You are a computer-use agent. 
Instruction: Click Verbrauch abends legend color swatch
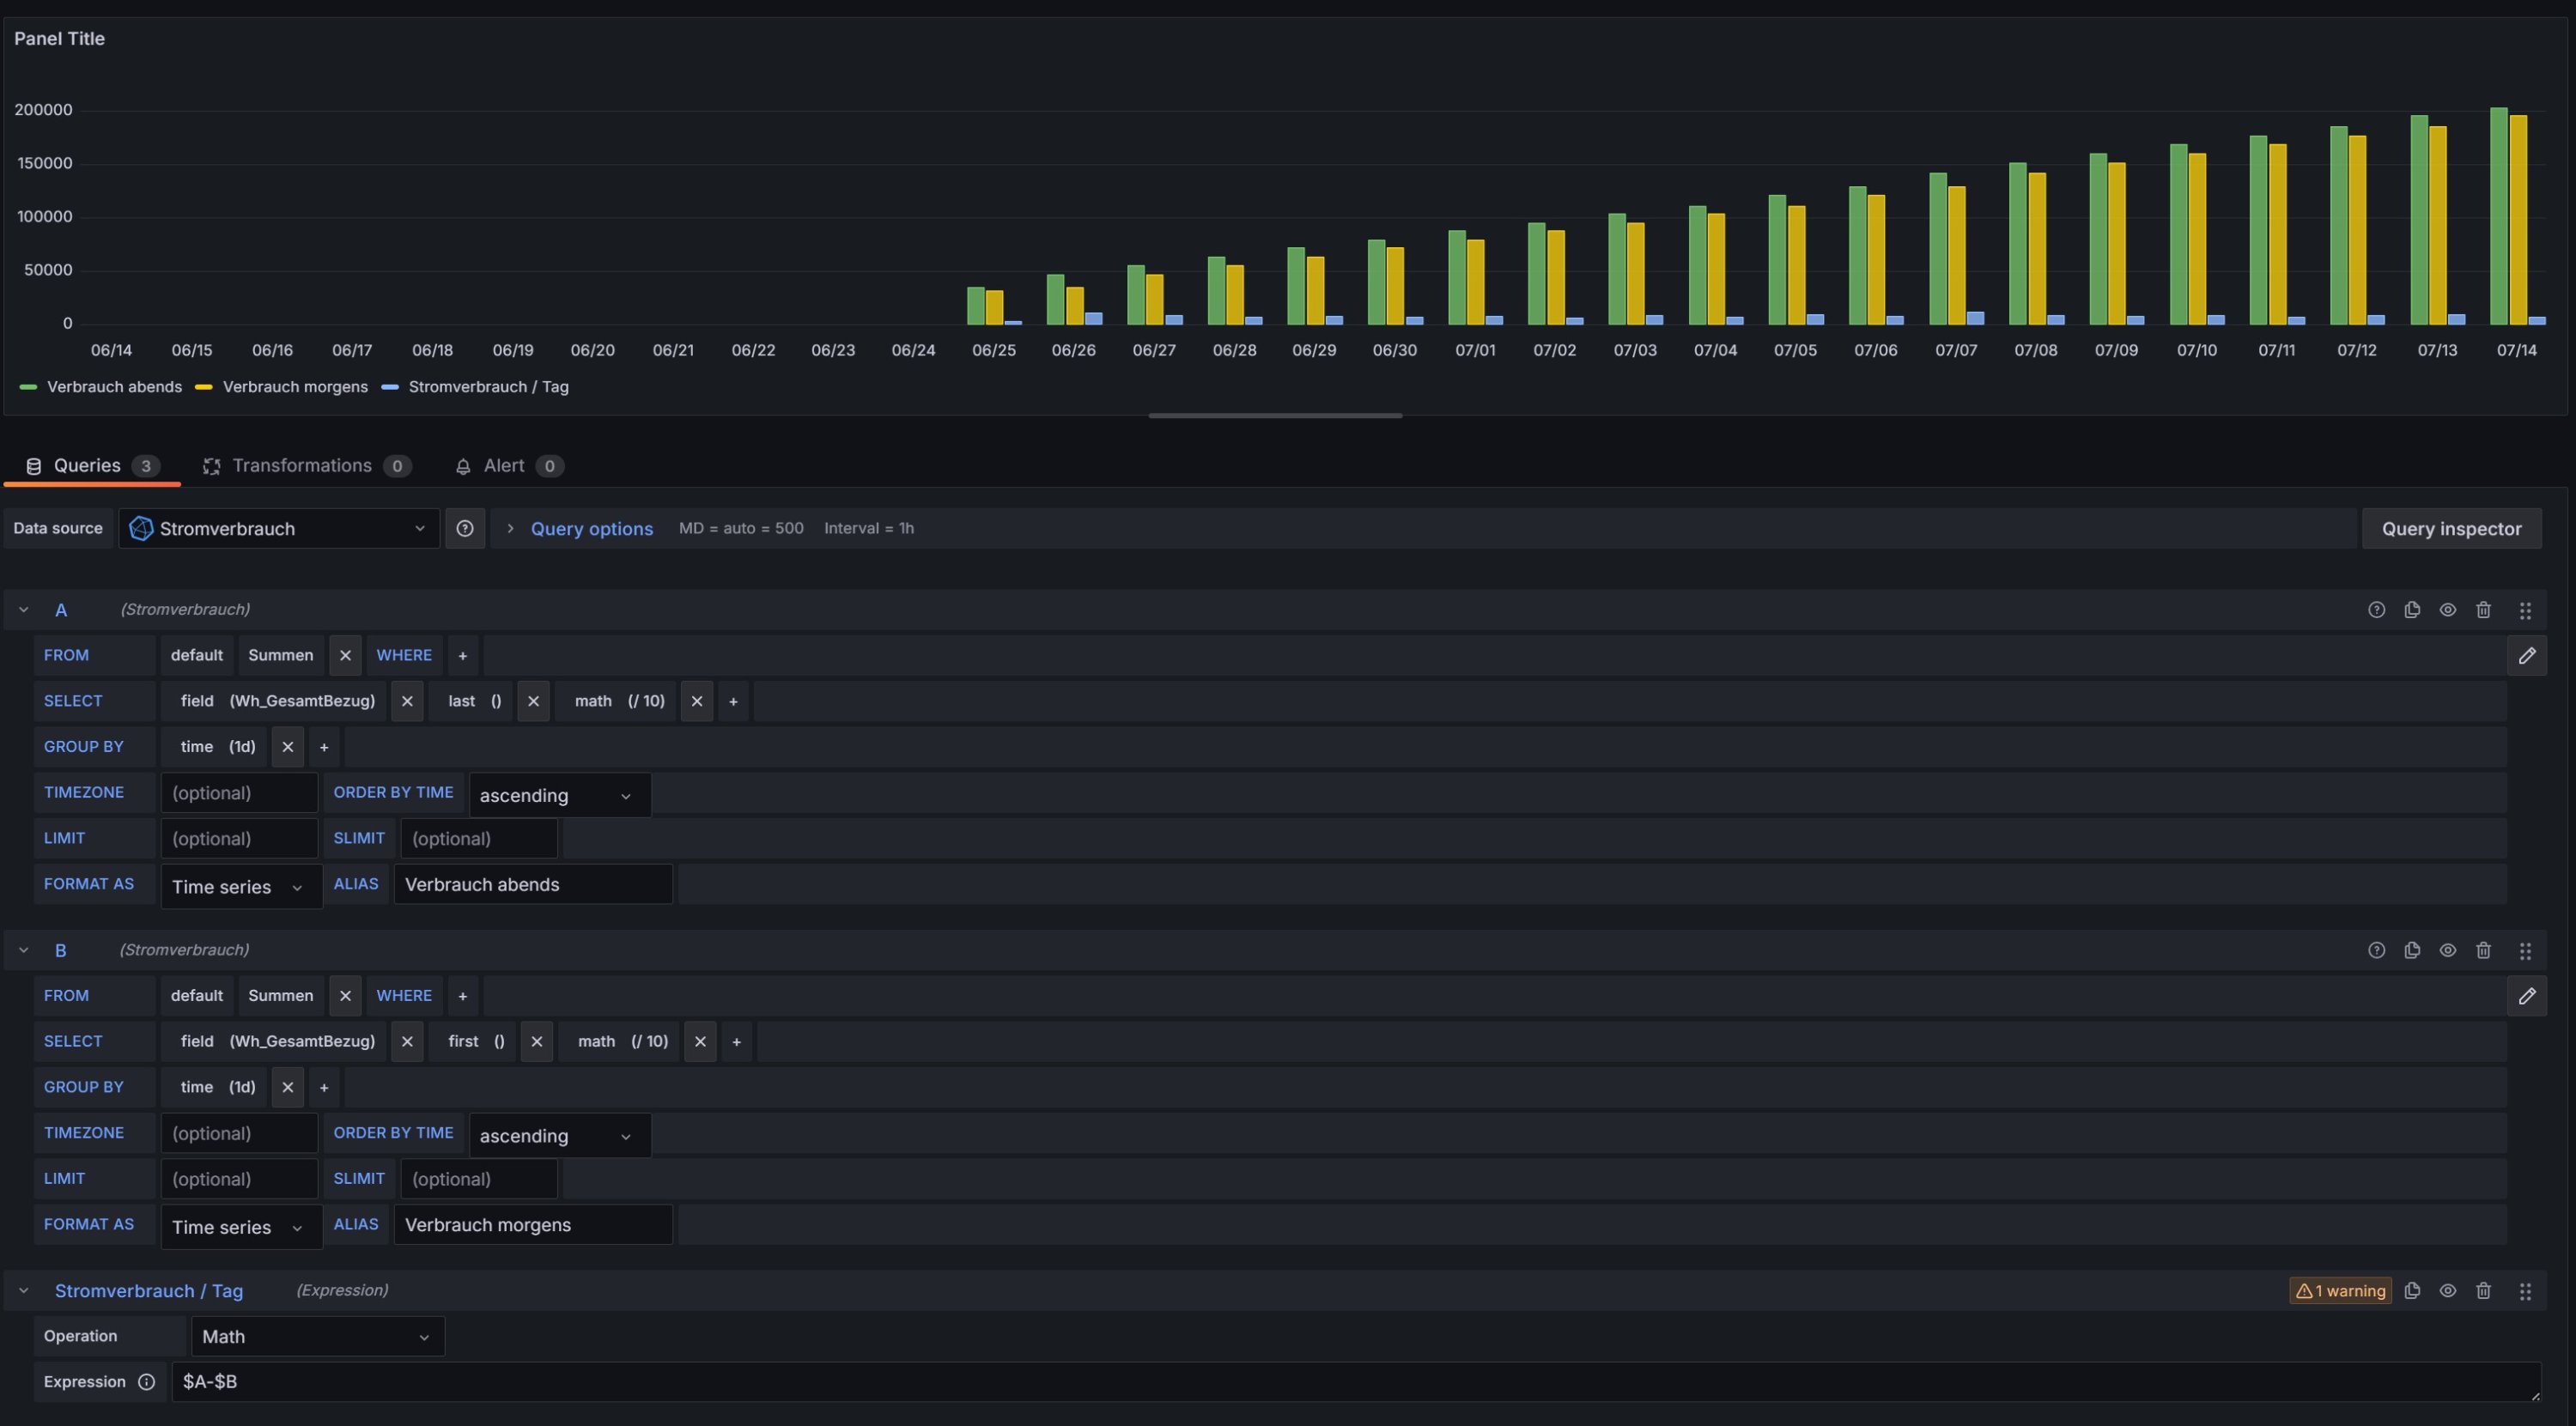pos(28,387)
